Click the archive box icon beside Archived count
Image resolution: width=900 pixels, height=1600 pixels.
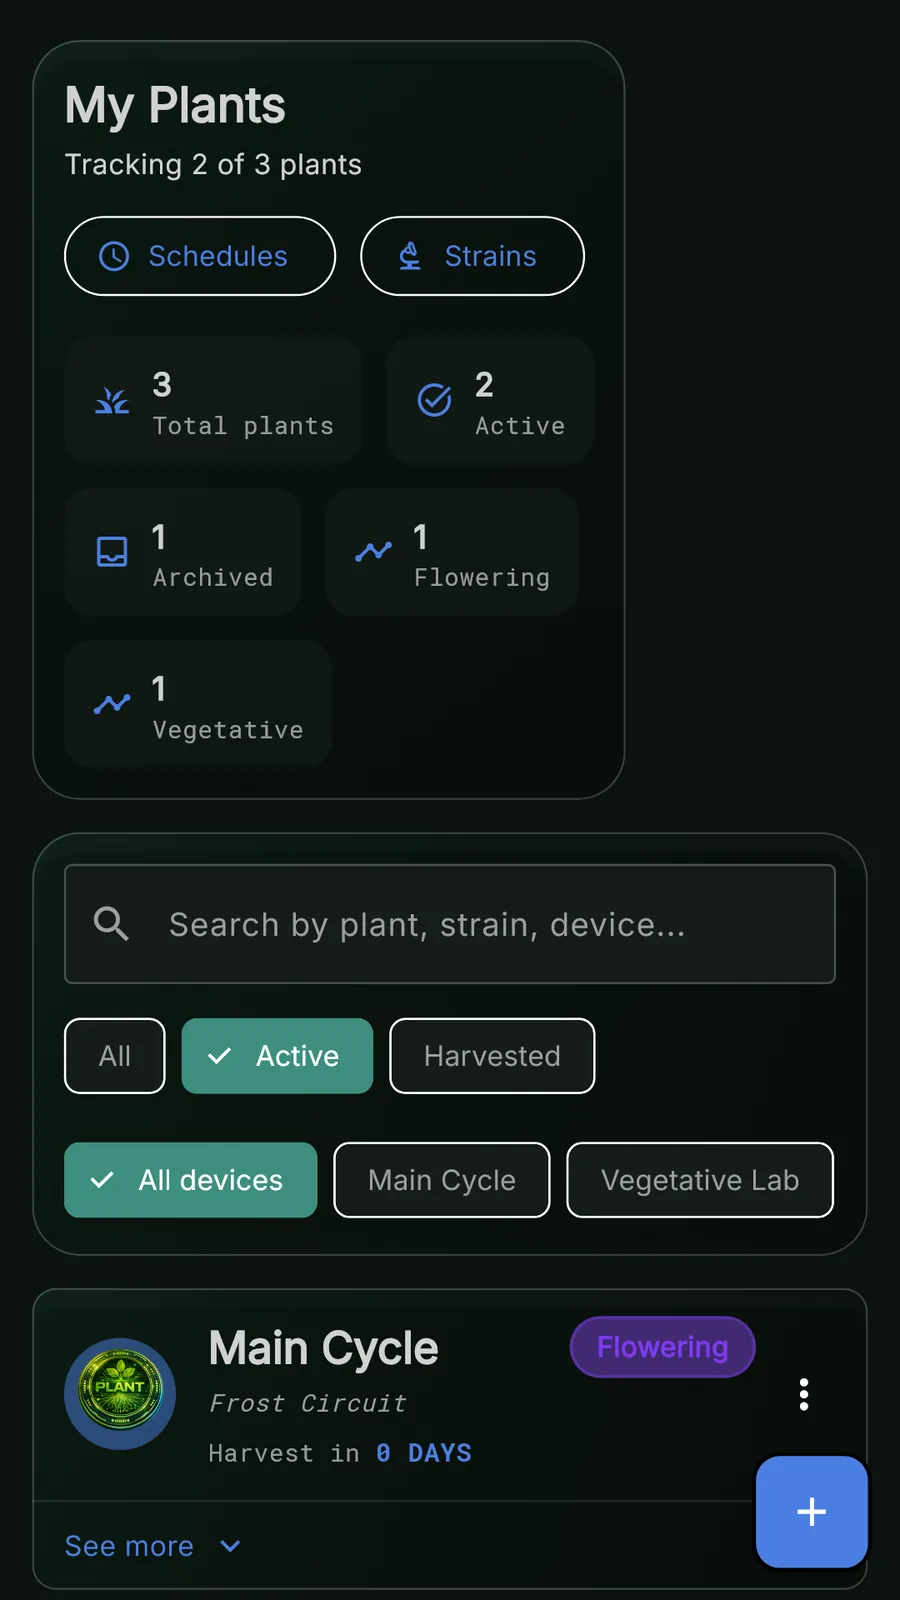[x=112, y=551]
